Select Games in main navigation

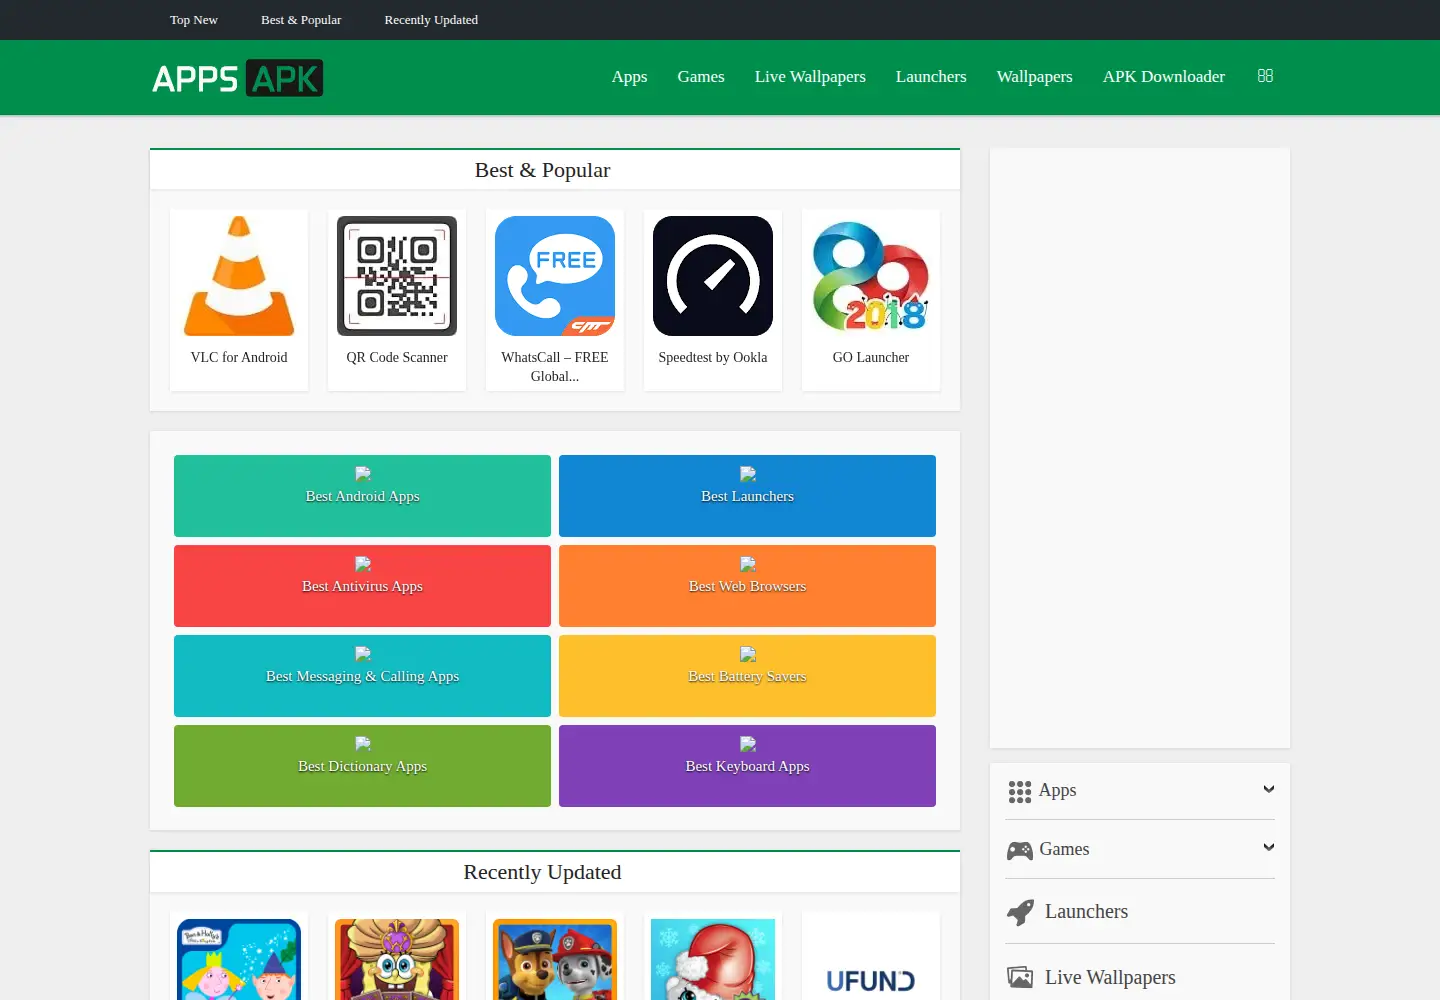click(x=701, y=77)
